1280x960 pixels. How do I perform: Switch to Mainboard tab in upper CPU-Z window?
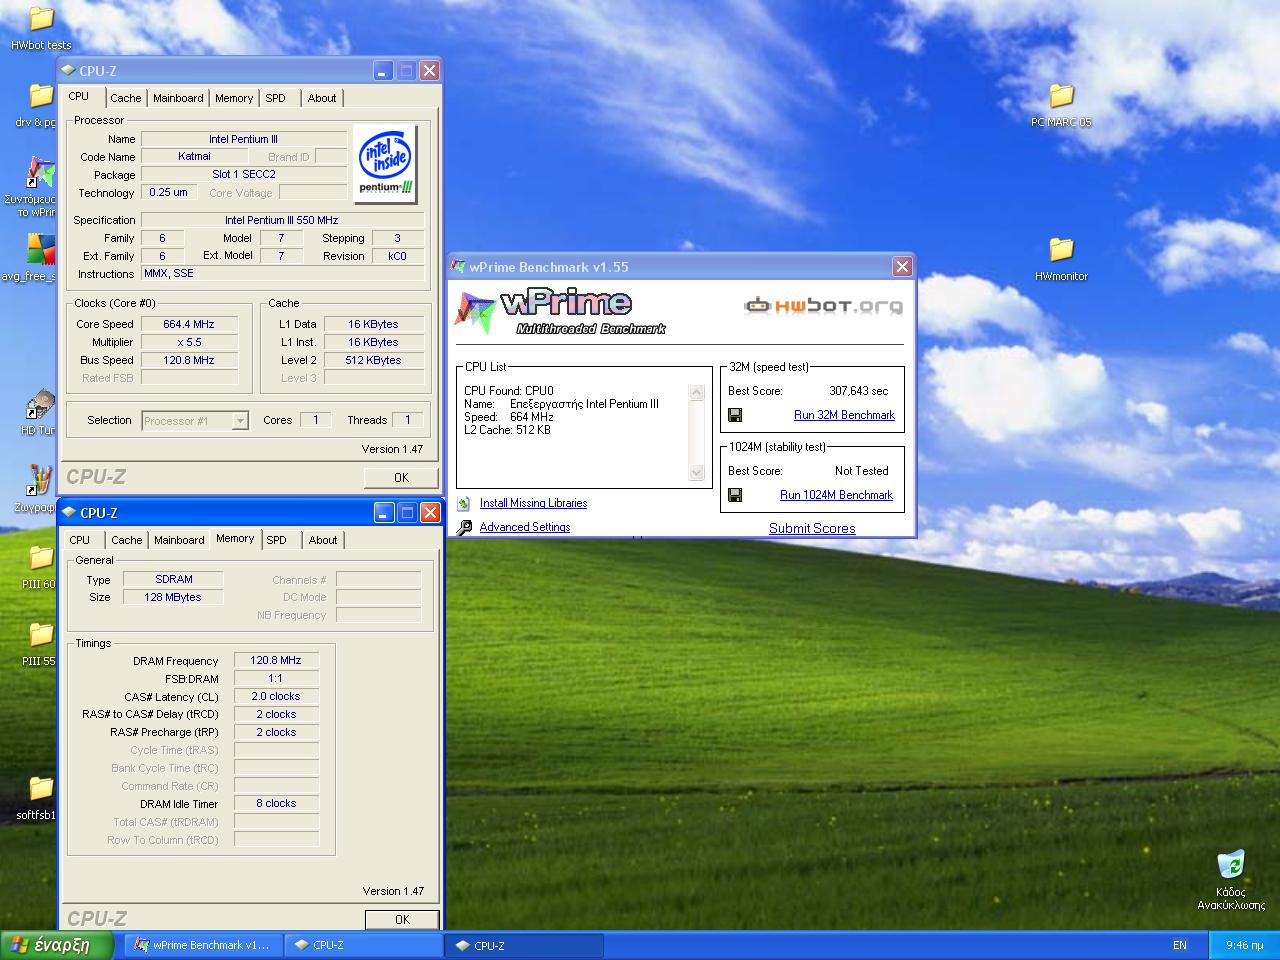coord(178,98)
